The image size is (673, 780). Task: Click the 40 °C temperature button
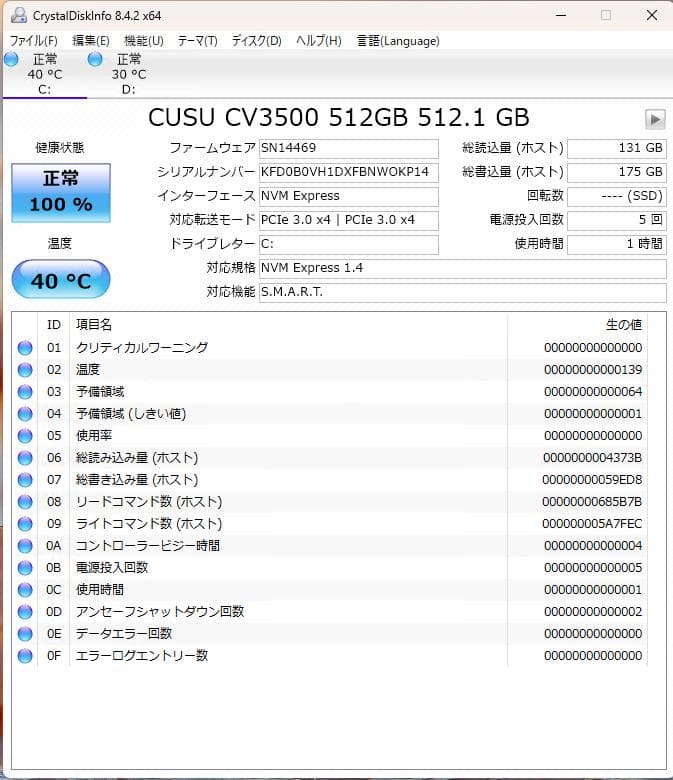[x=61, y=280]
